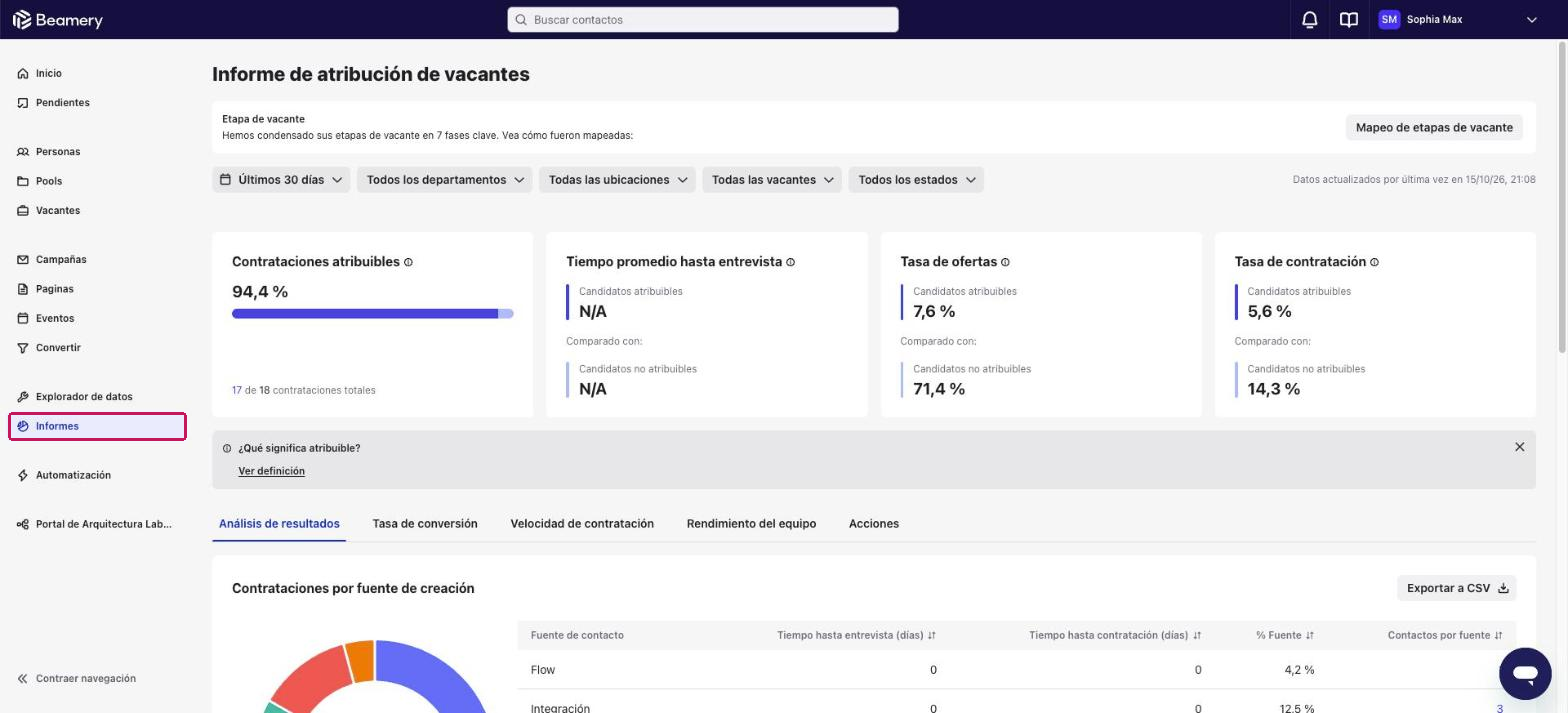Switch to Tasa de conversión tab

(425, 524)
